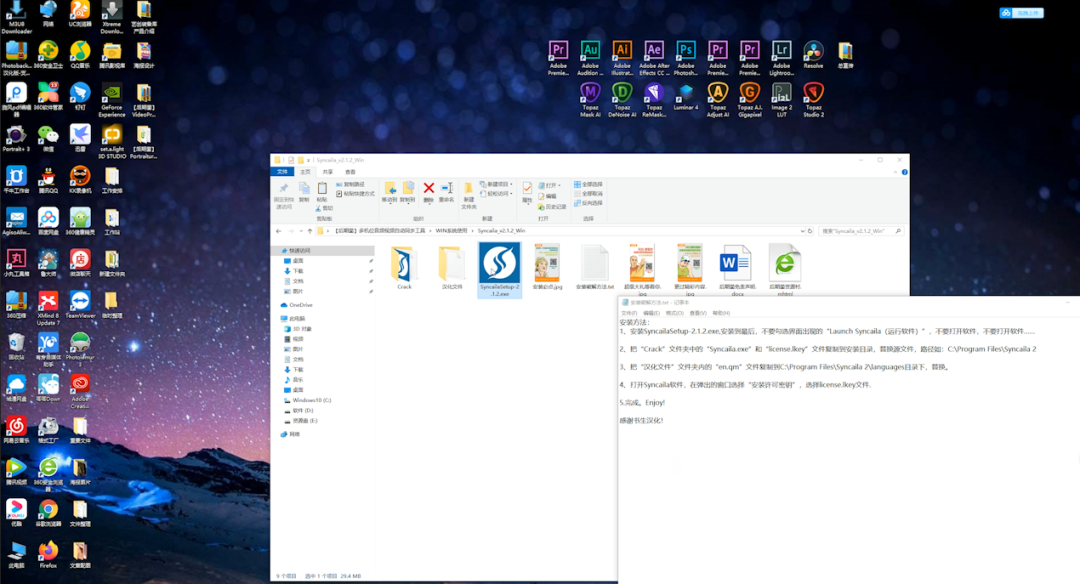Select Adobe After Effects desktop icon
The height and width of the screenshot is (584, 1080).
(x=654, y=52)
